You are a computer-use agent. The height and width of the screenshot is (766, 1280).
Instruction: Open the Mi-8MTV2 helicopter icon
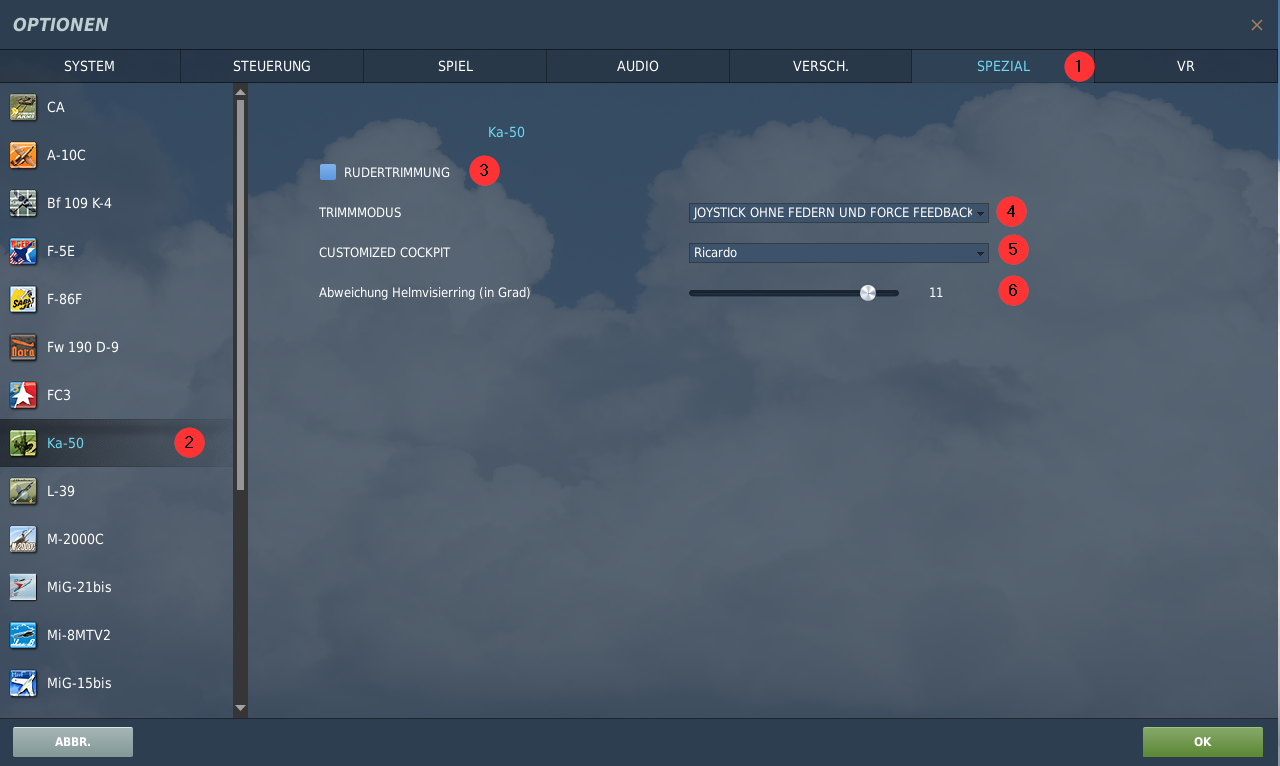pyautogui.click(x=23, y=635)
